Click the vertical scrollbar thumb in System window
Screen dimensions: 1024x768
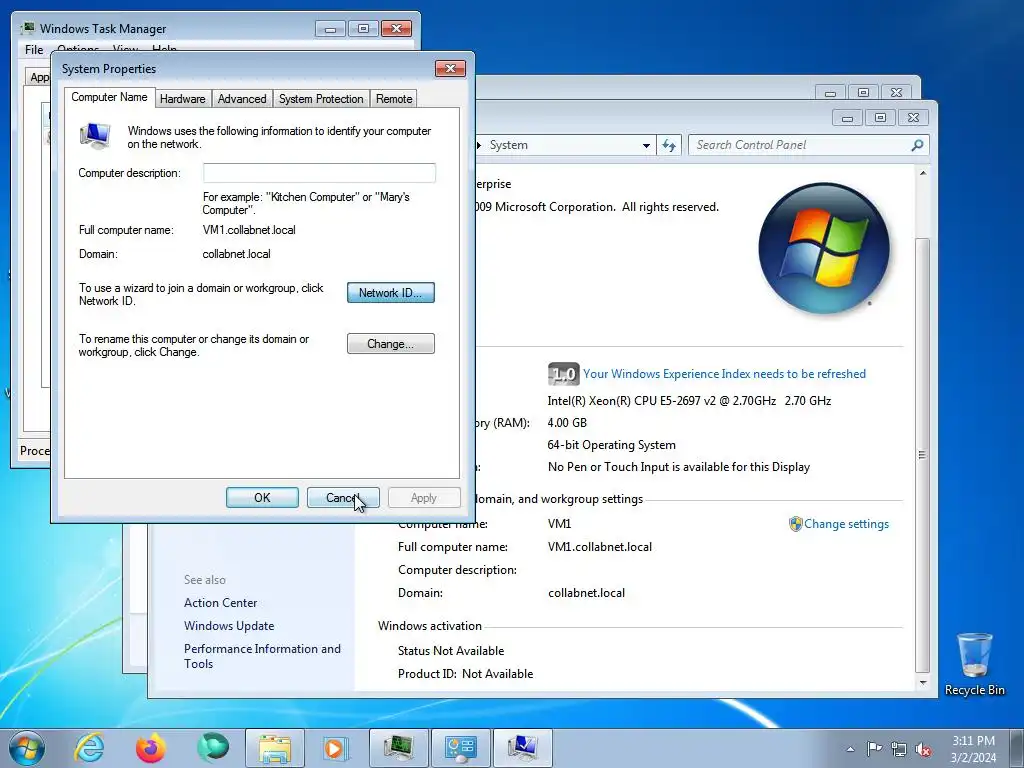click(x=922, y=455)
